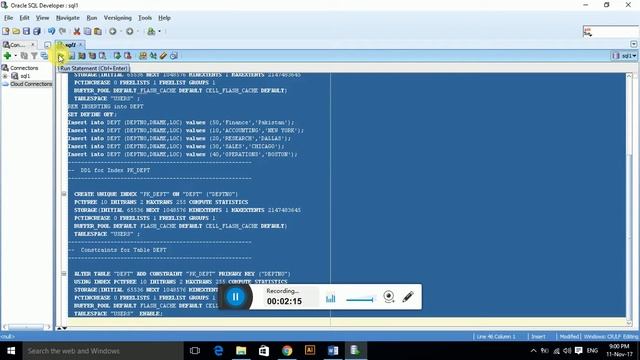The image size is (640, 360).
Task: Open the editor tab list dropdown
Action: pos(633,44)
